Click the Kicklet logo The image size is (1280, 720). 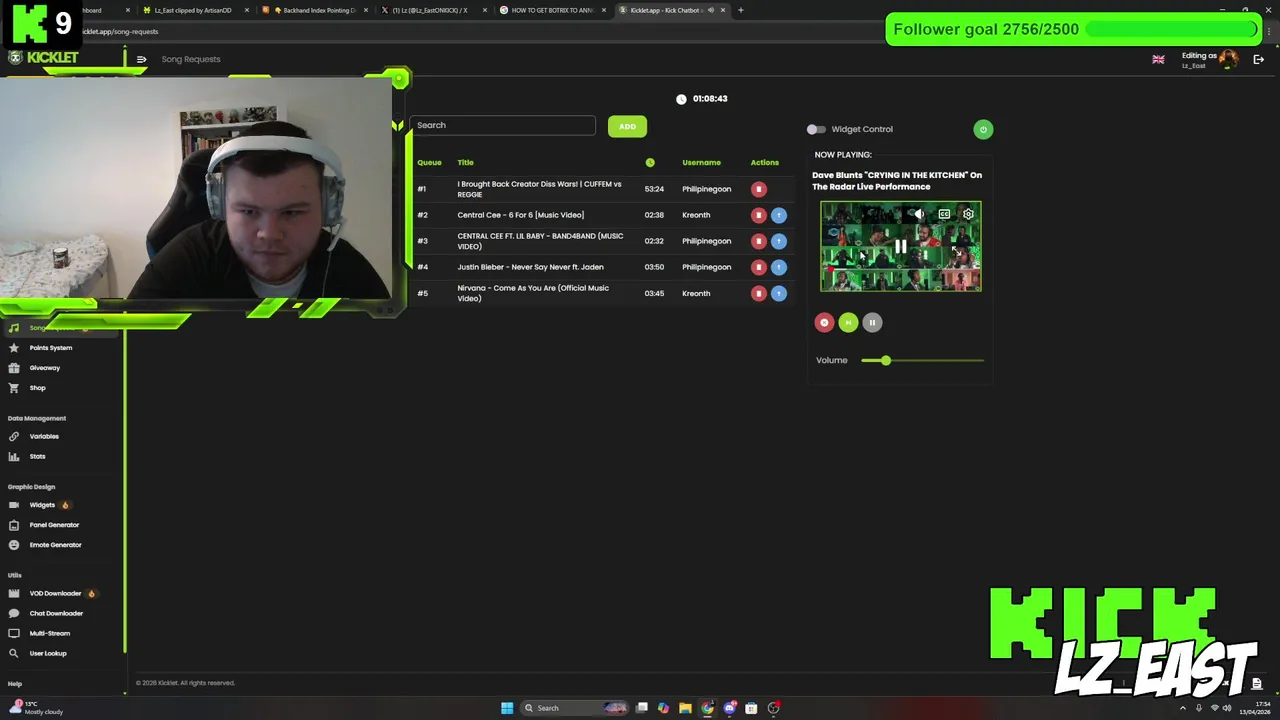click(x=43, y=58)
